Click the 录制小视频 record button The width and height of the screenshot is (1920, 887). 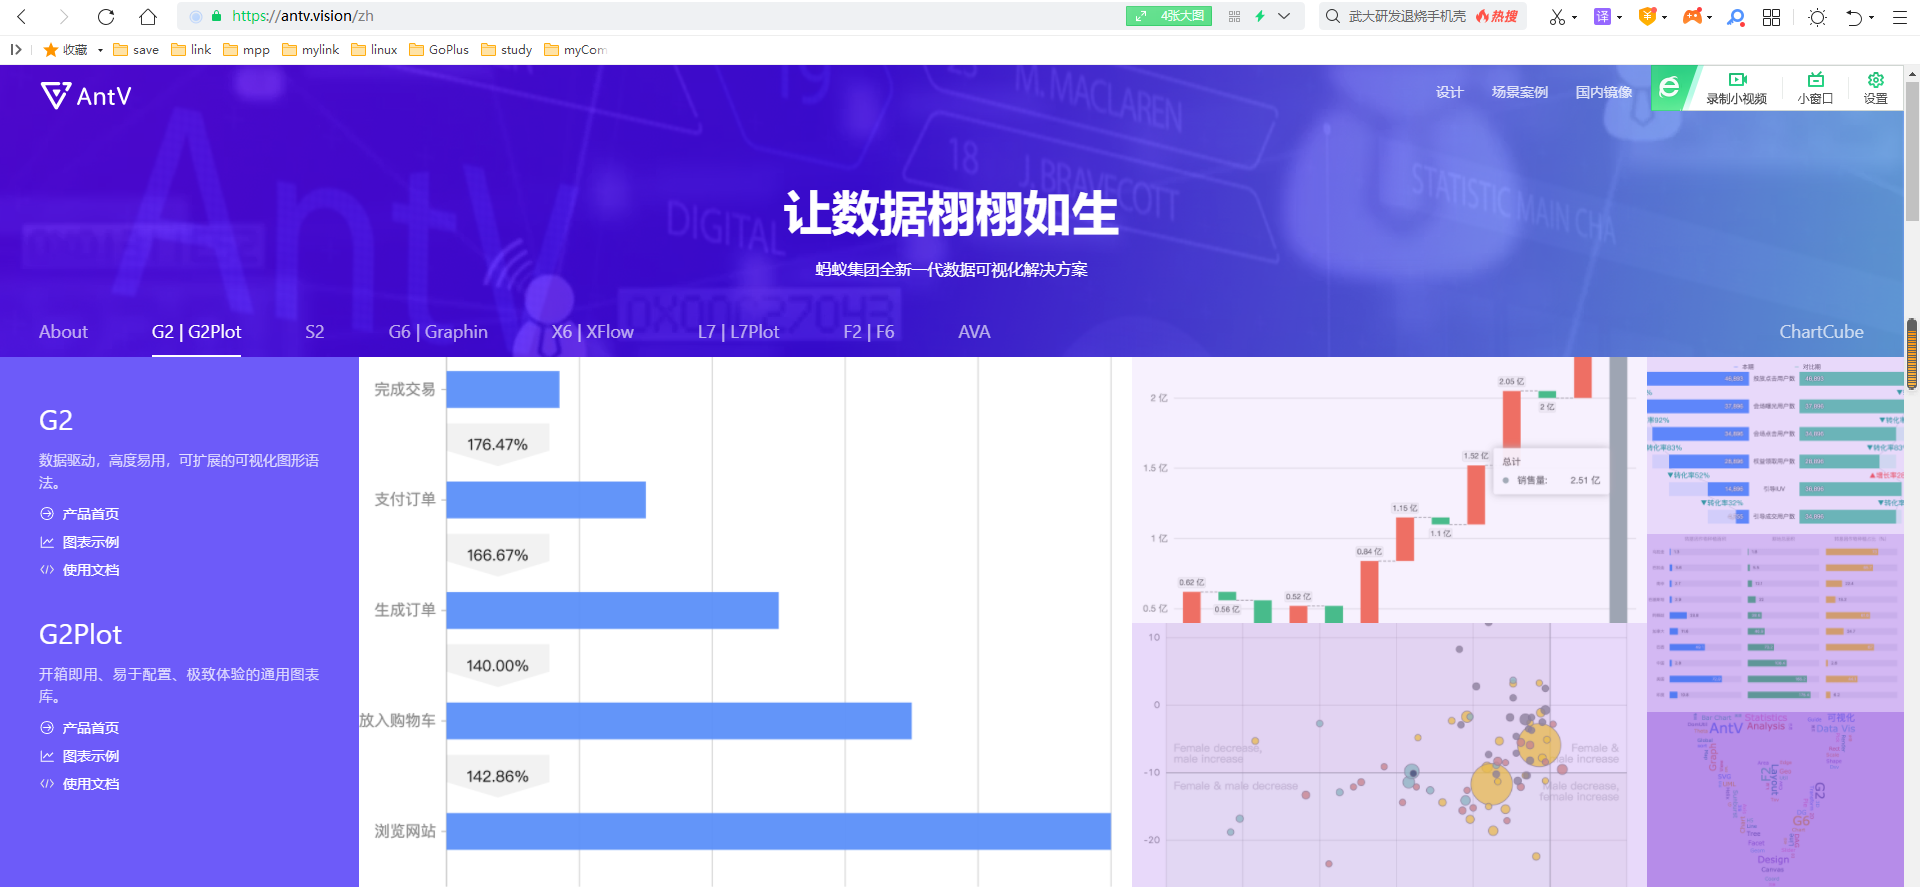pos(1736,88)
